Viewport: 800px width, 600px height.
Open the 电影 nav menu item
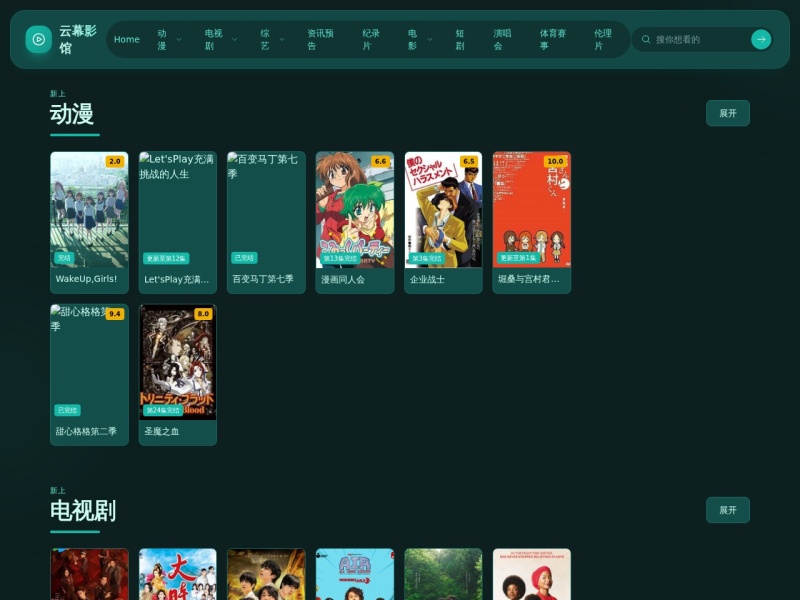(x=412, y=39)
